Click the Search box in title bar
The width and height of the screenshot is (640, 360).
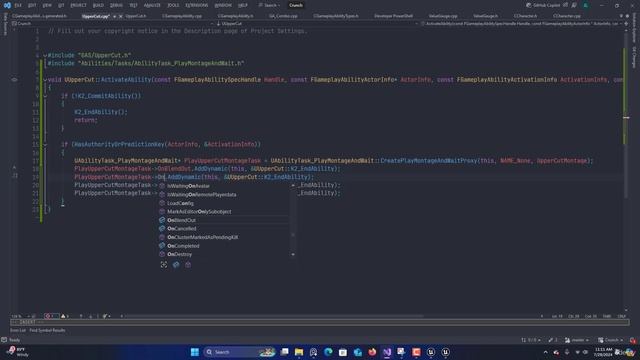click(x=269, y=5)
